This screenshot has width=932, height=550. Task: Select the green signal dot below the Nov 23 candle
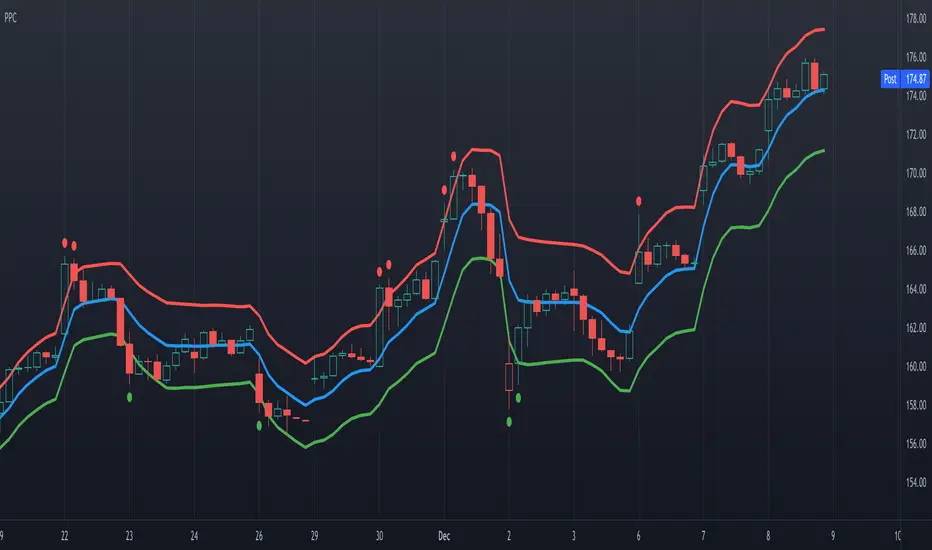[x=130, y=397]
